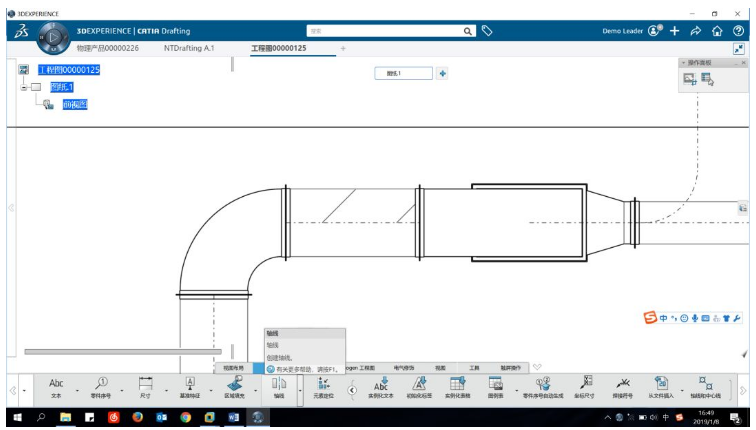Viewport: 756px width, 430px height.
Task: Activate the 尺寸 dimension tool
Action: click(145, 388)
